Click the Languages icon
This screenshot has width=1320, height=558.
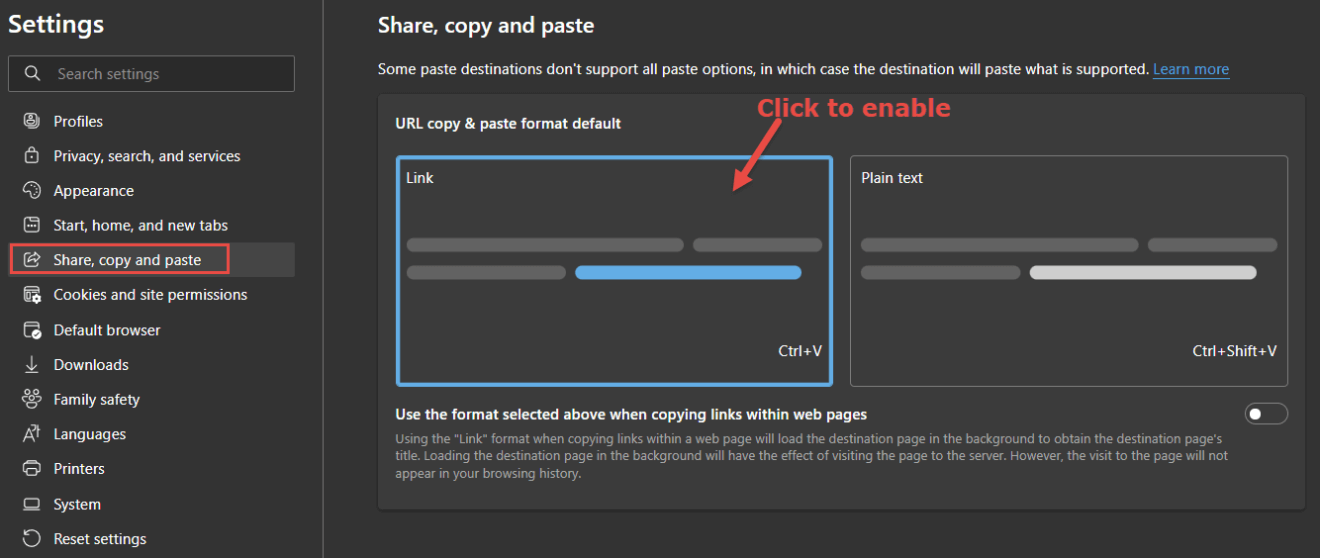32,434
